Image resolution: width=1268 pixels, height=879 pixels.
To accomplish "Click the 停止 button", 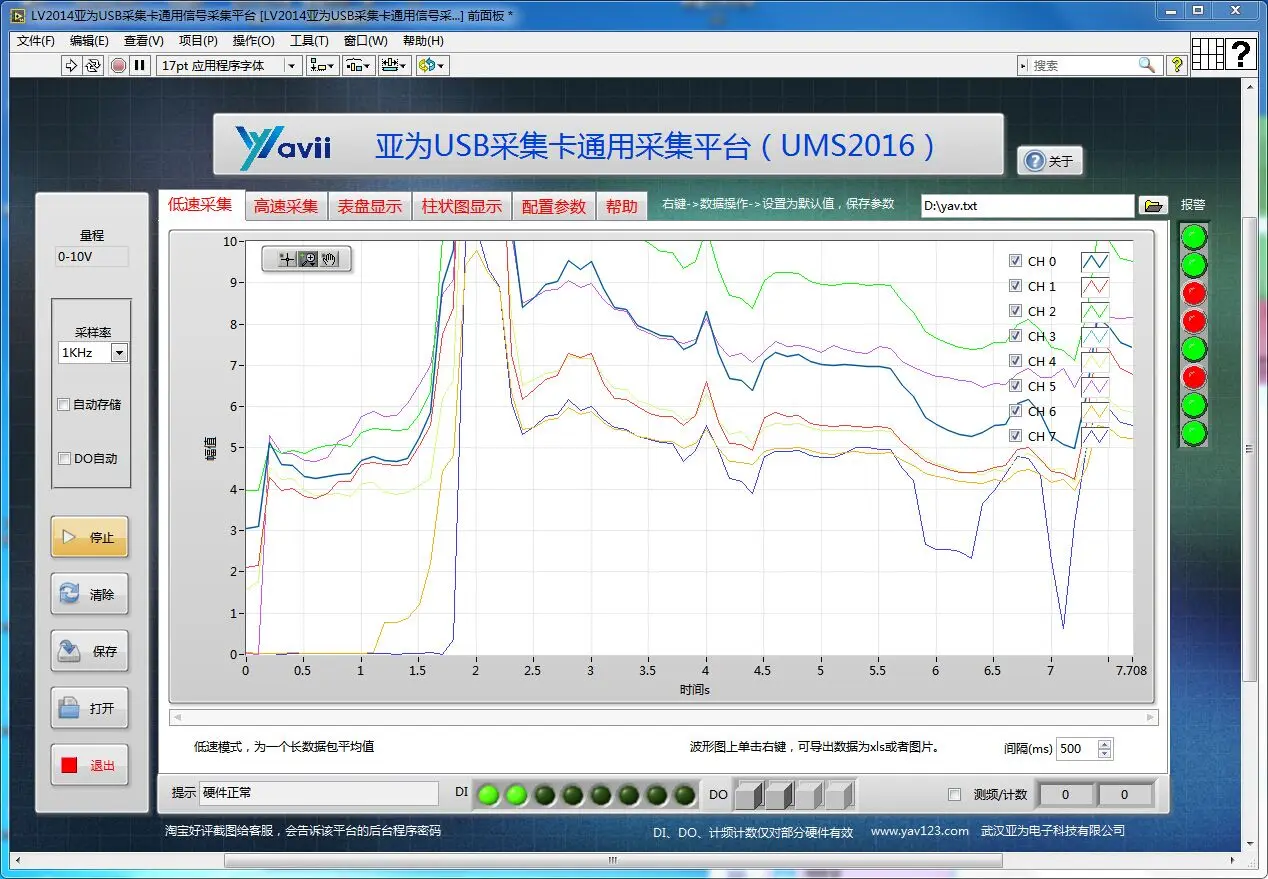I will [x=90, y=537].
